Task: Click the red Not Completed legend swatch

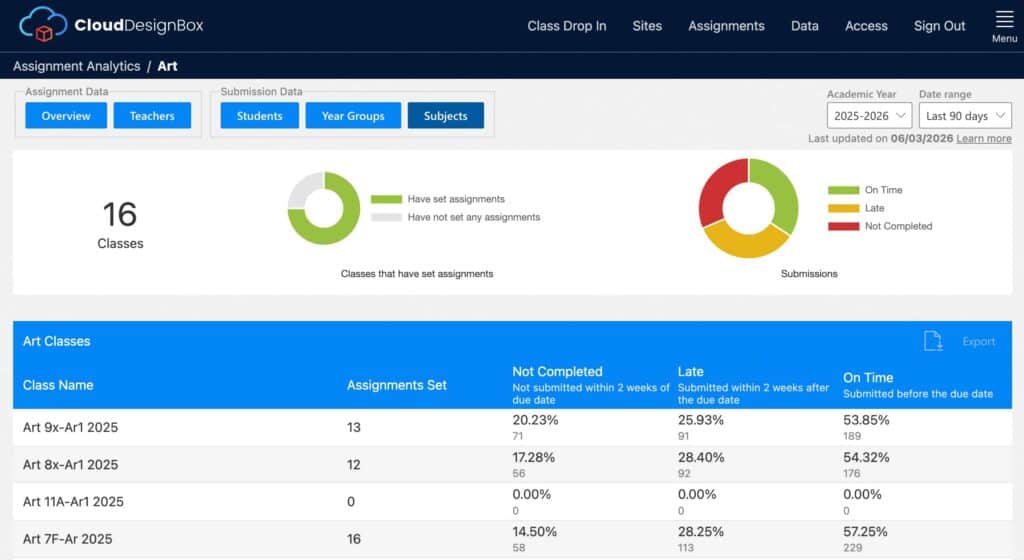Action: 843,226
